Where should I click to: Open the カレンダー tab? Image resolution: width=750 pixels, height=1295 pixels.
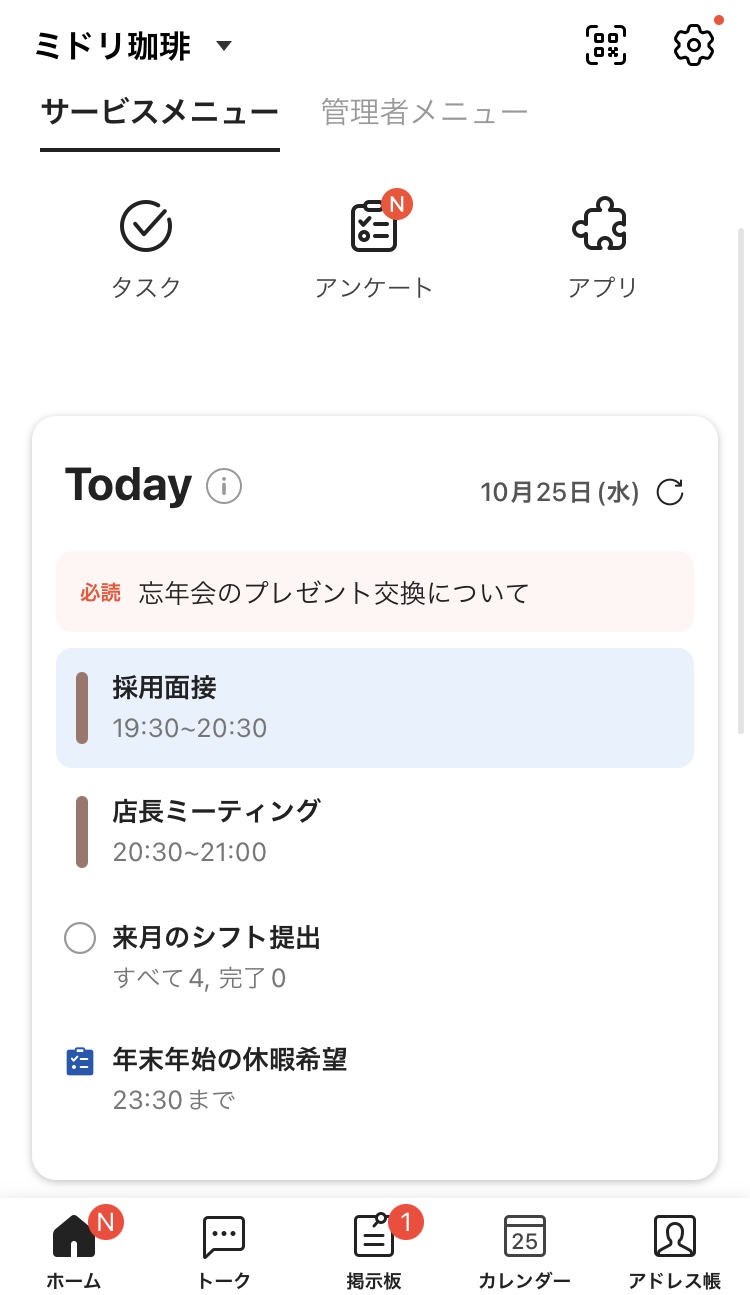point(524,1250)
